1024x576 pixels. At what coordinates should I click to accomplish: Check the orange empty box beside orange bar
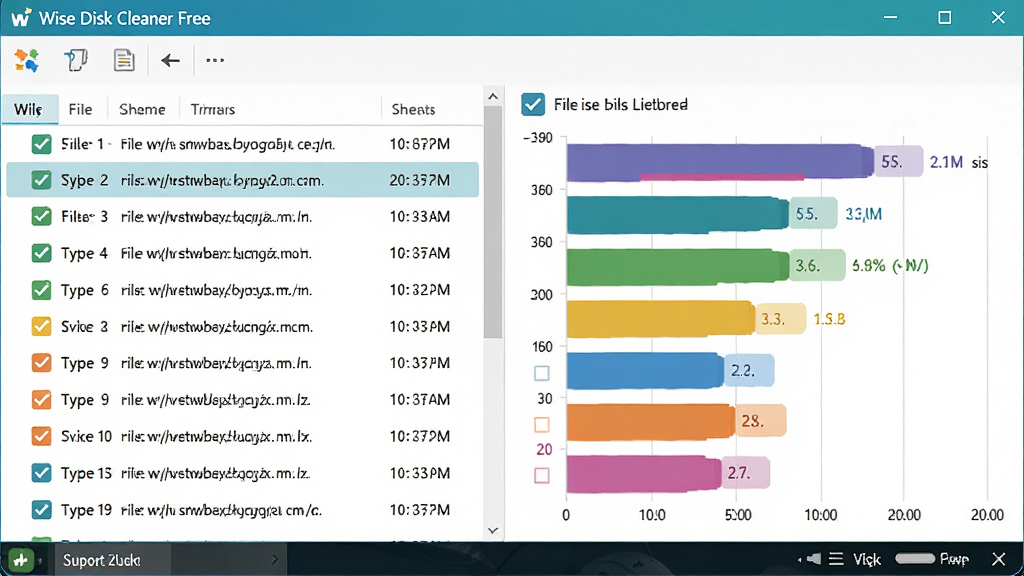(541, 424)
